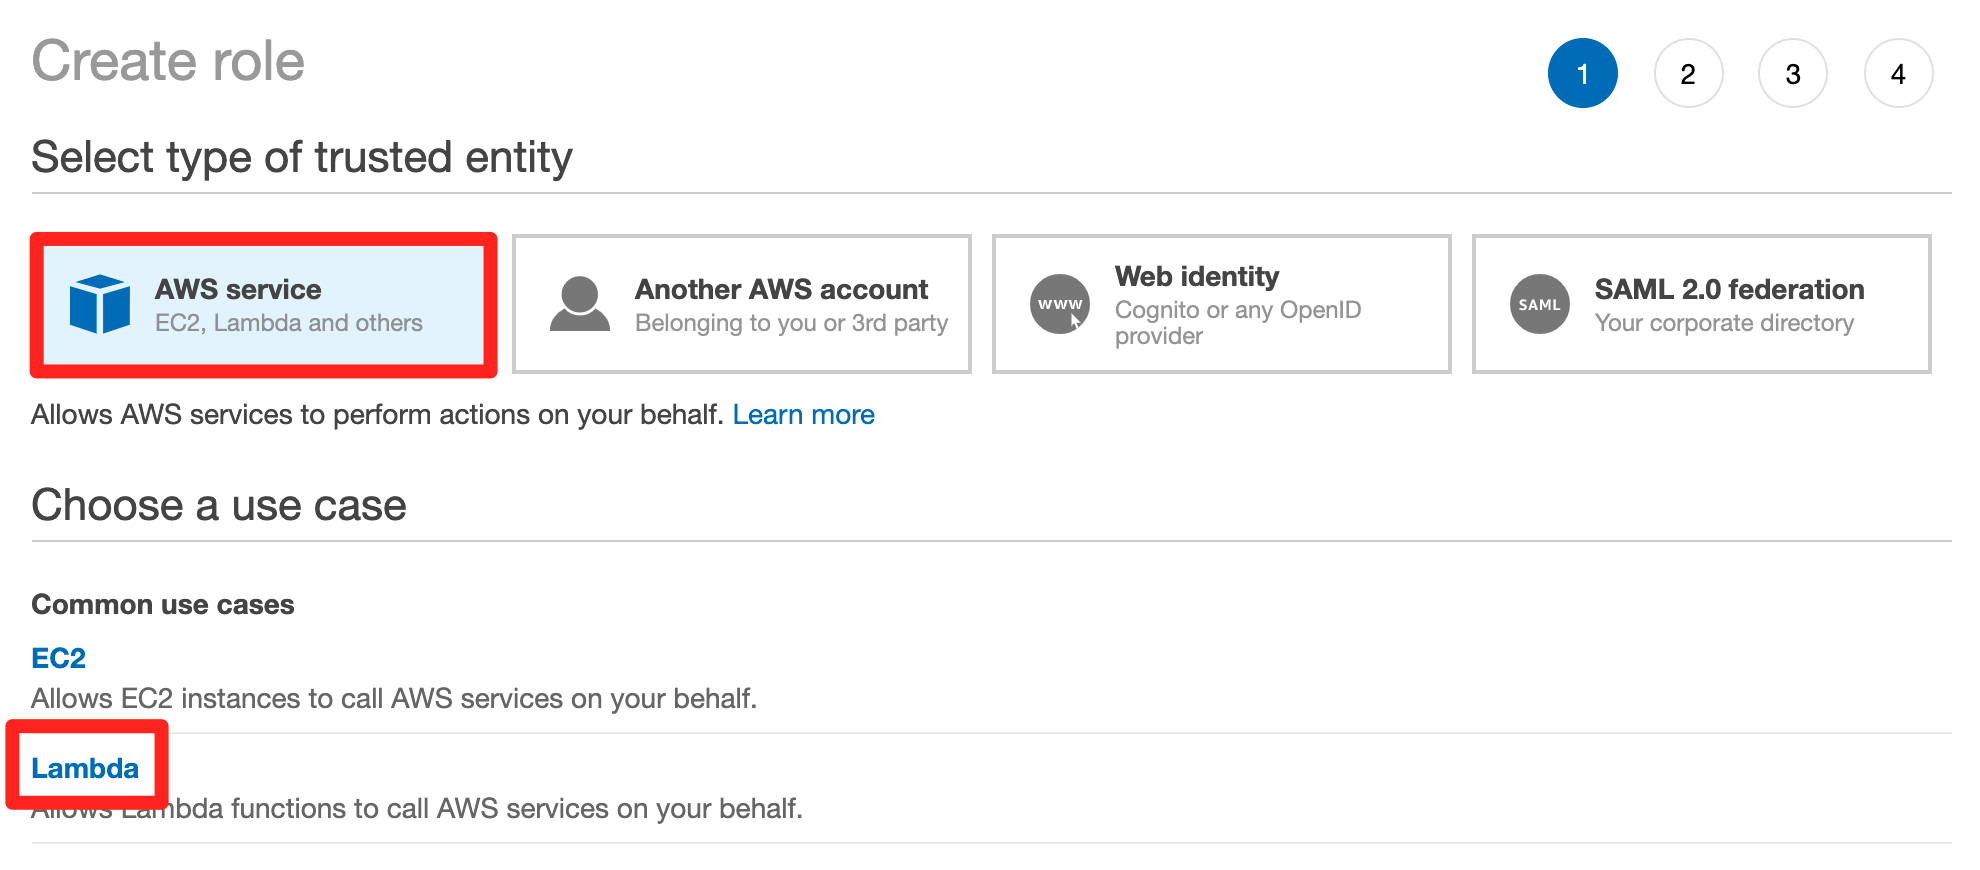Click the blue cube AWS service icon
The height and width of the screenshot is (870, 1980).
pyautogui.click(x=99, y=304)
